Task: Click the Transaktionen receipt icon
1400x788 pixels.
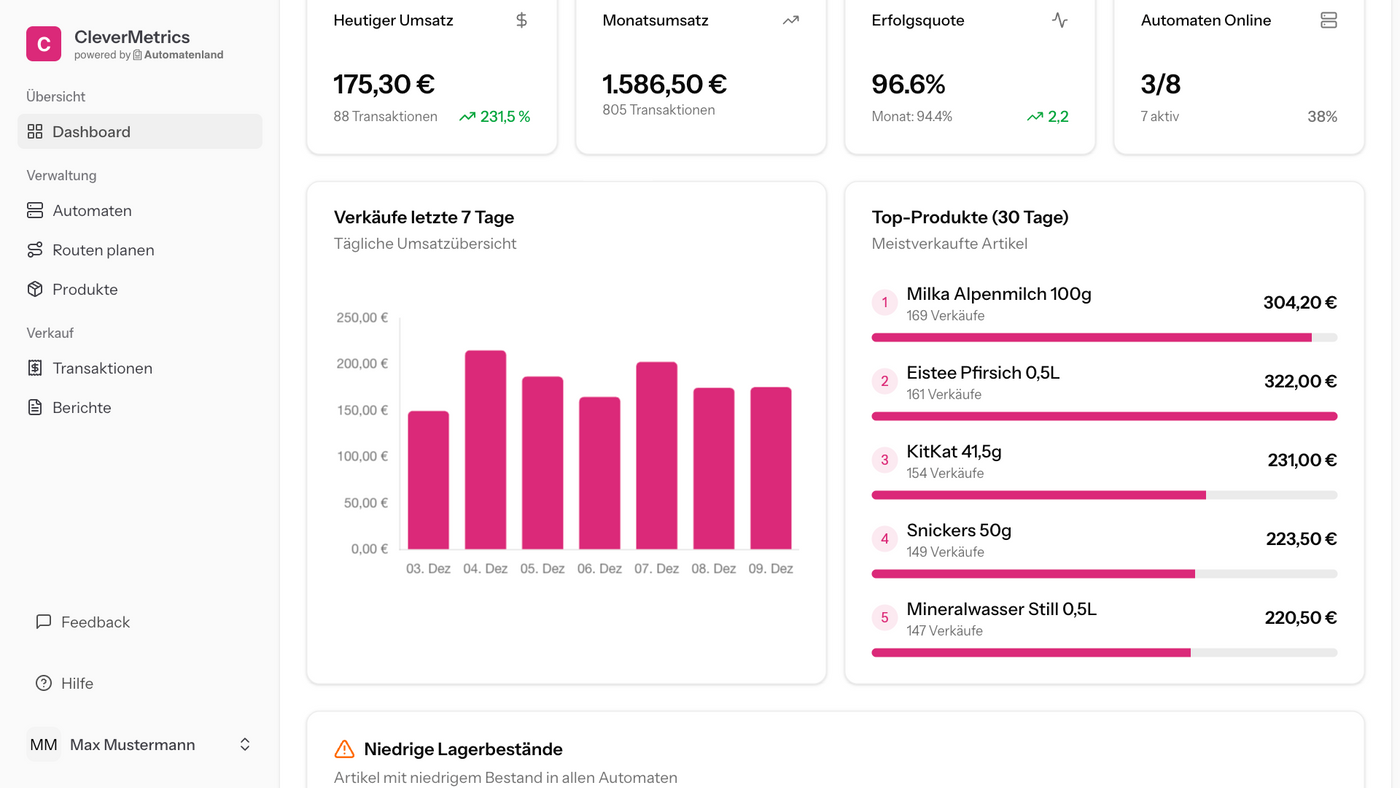Action: [35, 368]
